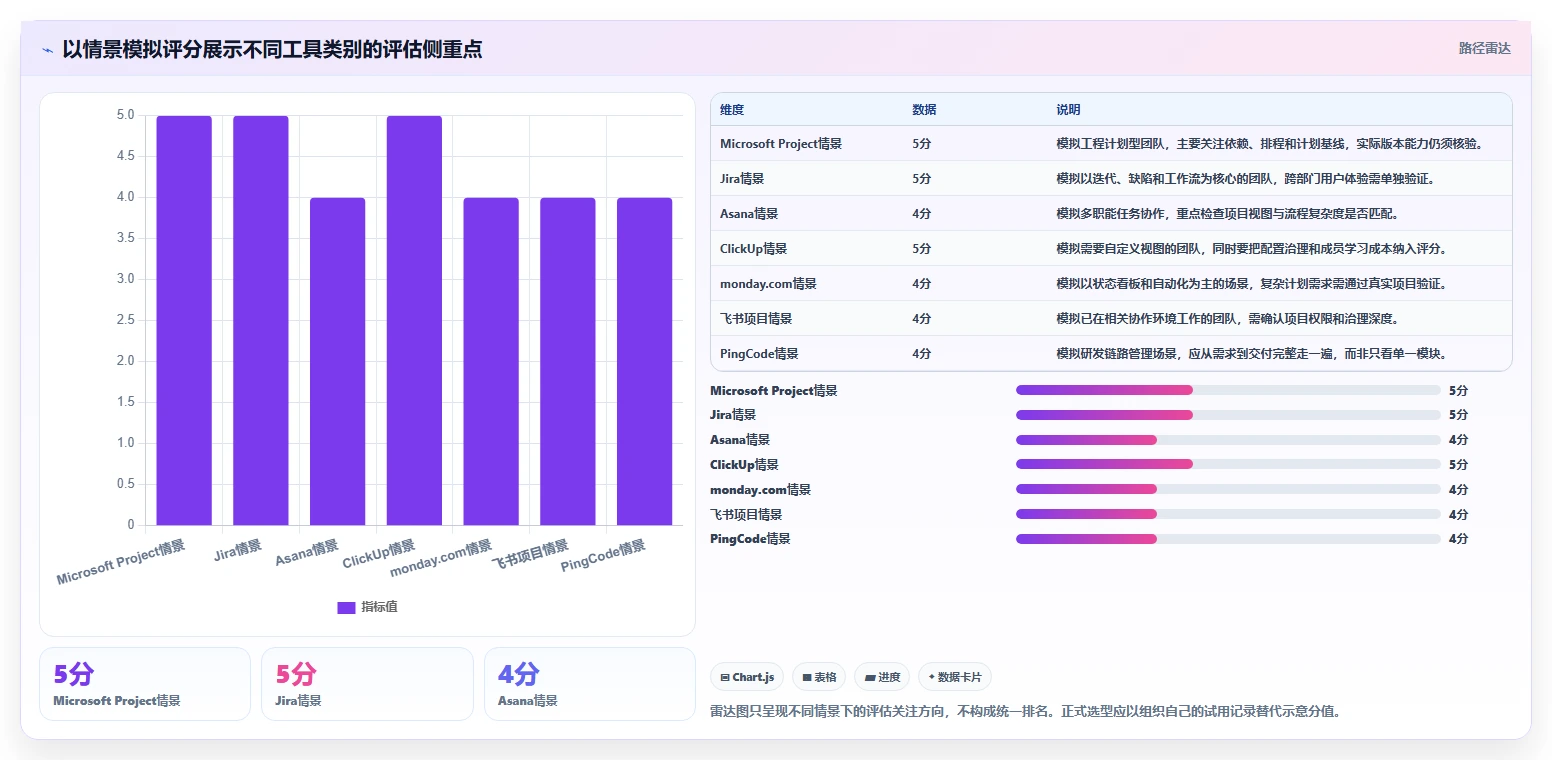This screenshot has width=1552, height=760.
Task: Click the Microsoft Project情景 bar in the chart
Action: coord(184,320)
